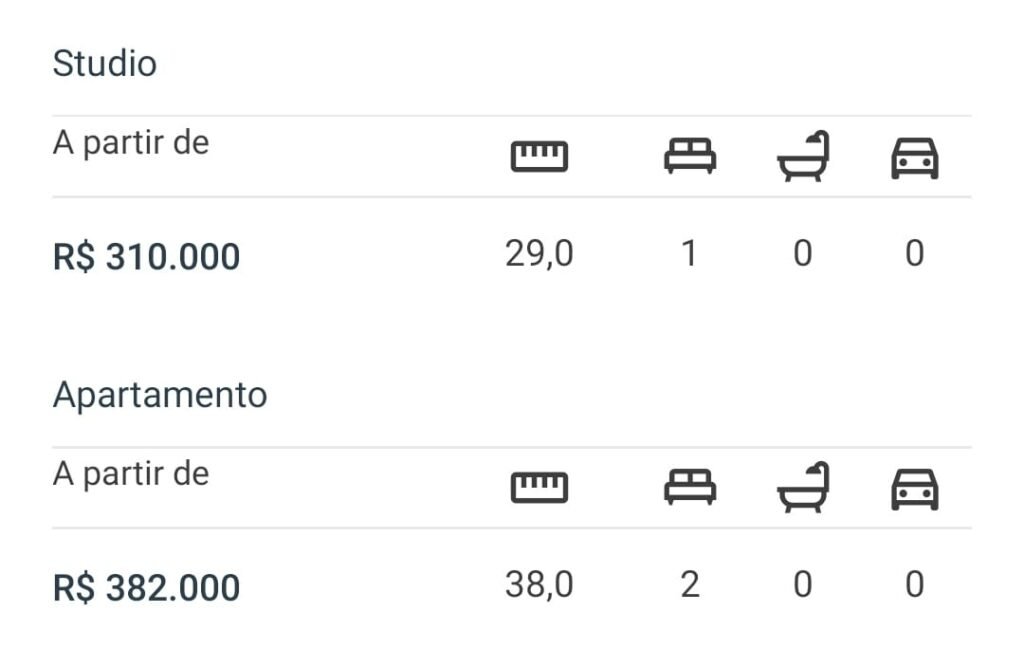Click the bathtub icon in Studio section

[804, 156]
